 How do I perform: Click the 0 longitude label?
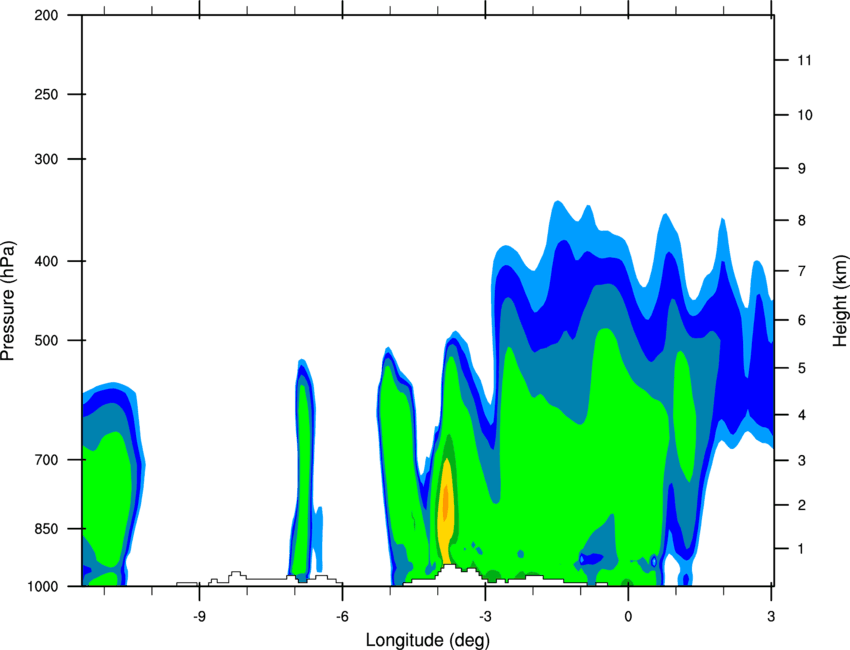pos(628,616)
